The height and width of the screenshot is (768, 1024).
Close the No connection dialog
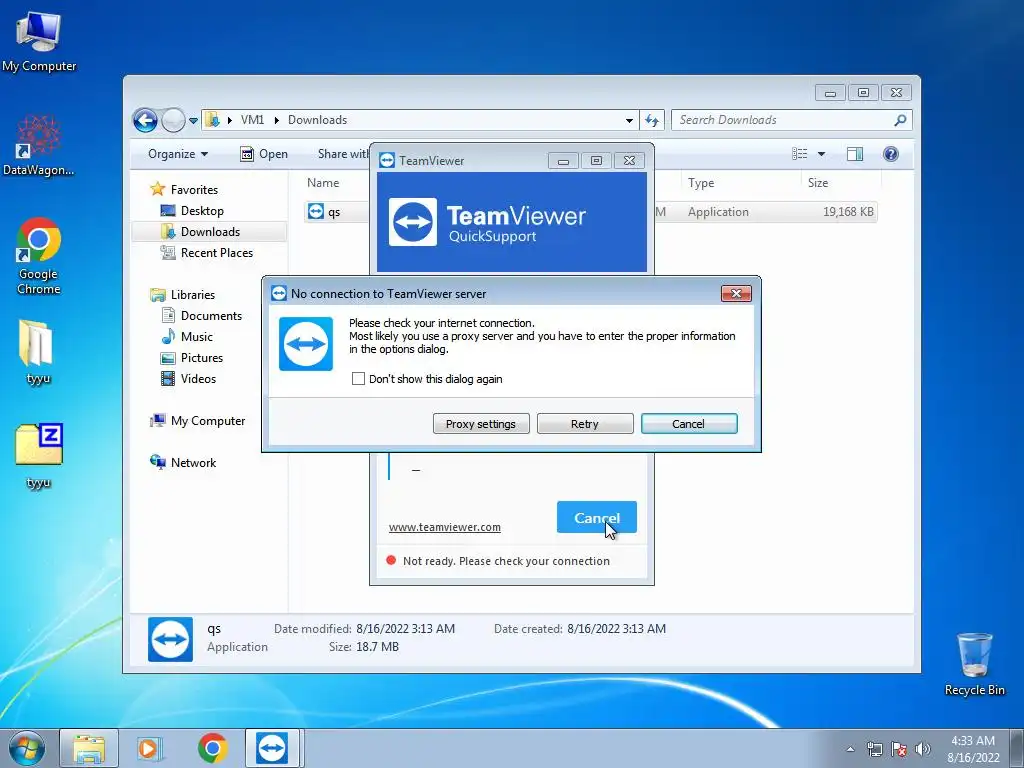[736, 294]
